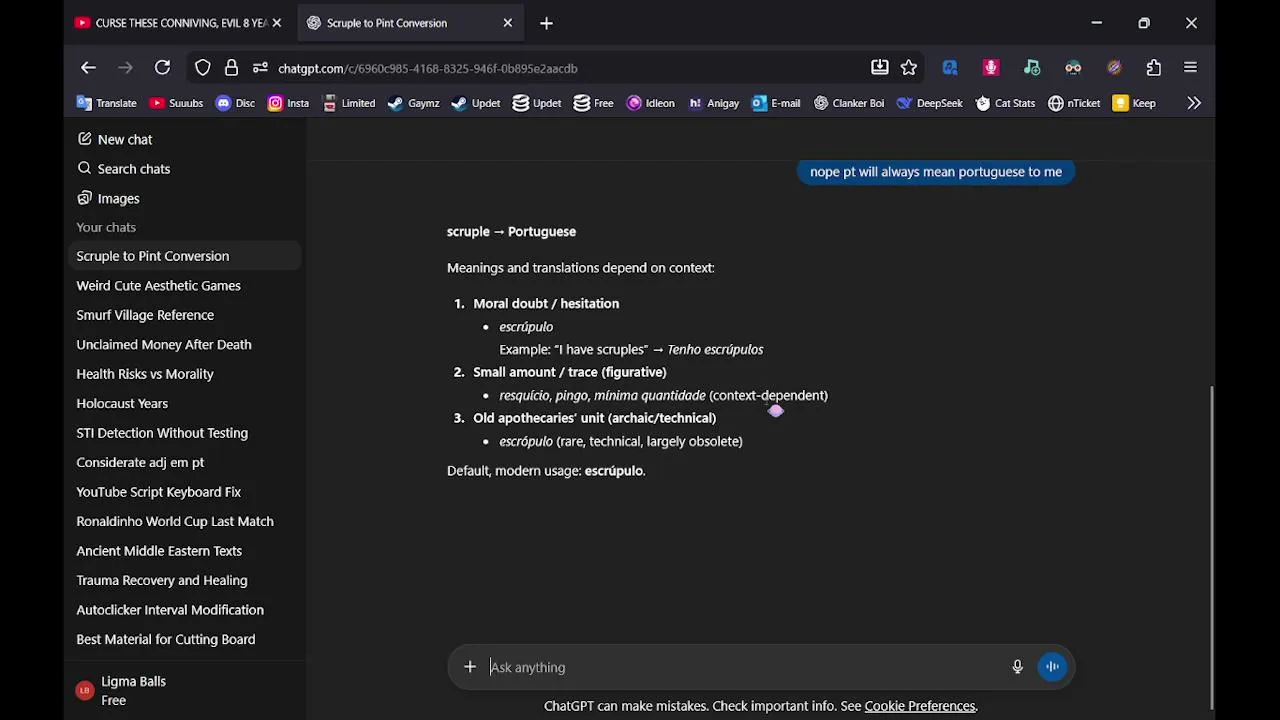Click the padlock site security icon

232,68
